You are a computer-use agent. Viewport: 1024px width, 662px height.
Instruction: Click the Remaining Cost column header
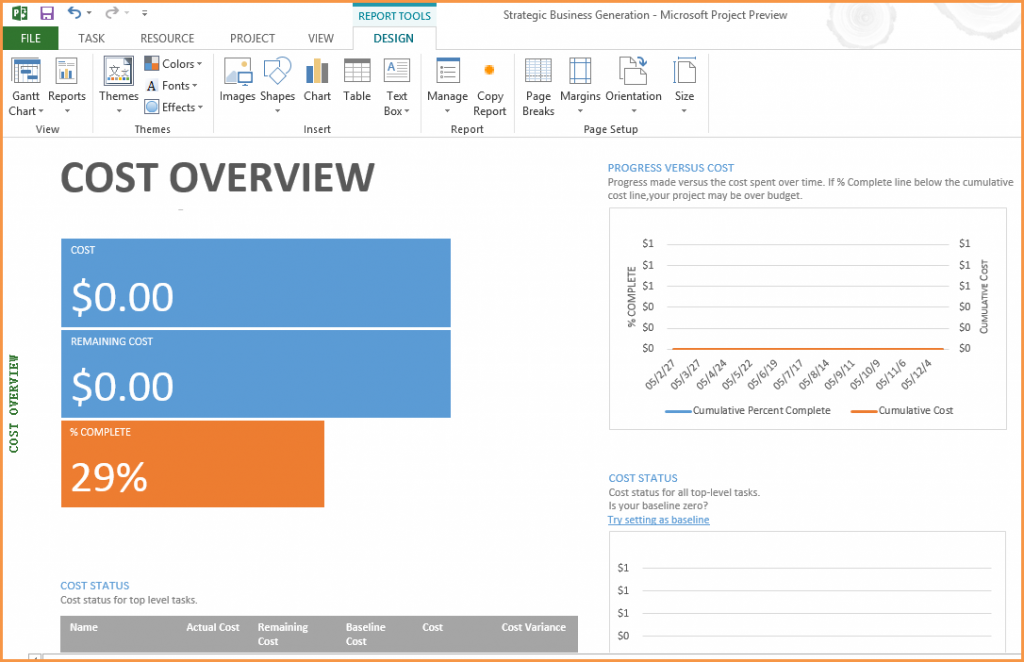283,634
